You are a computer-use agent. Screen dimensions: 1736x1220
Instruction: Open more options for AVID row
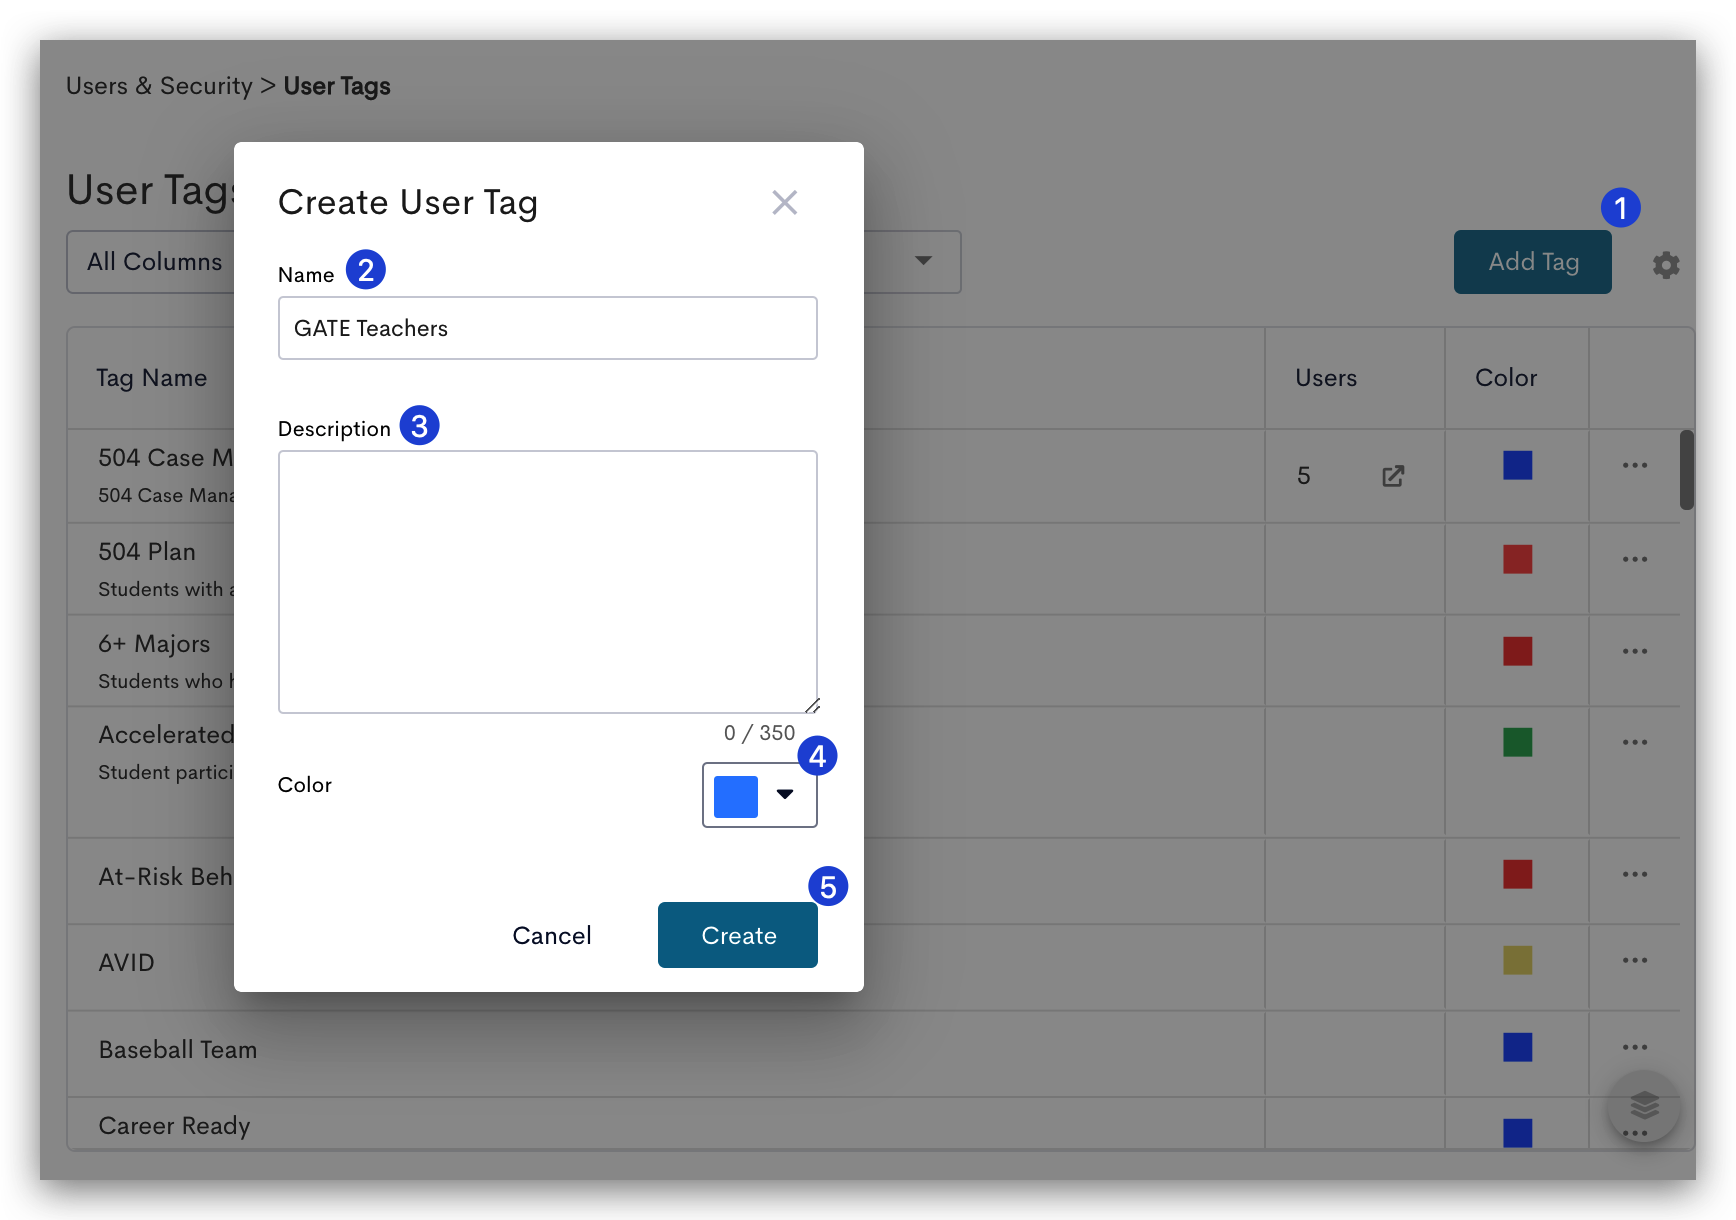pos(1635,960)
